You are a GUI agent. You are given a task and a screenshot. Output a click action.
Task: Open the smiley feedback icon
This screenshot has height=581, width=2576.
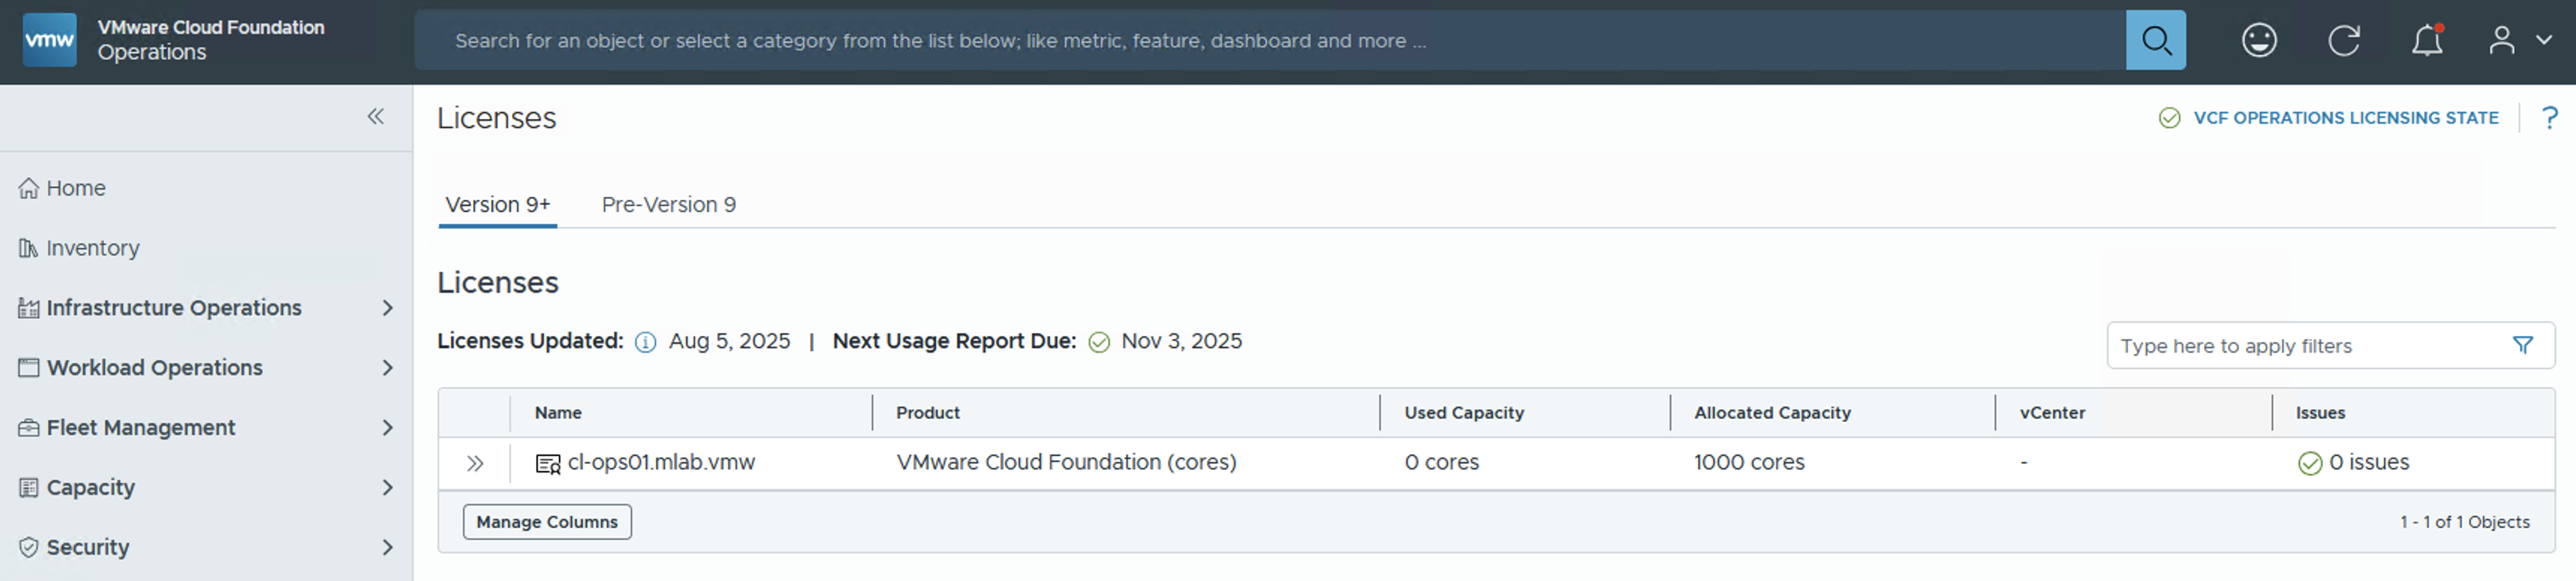click(2258, 41)
